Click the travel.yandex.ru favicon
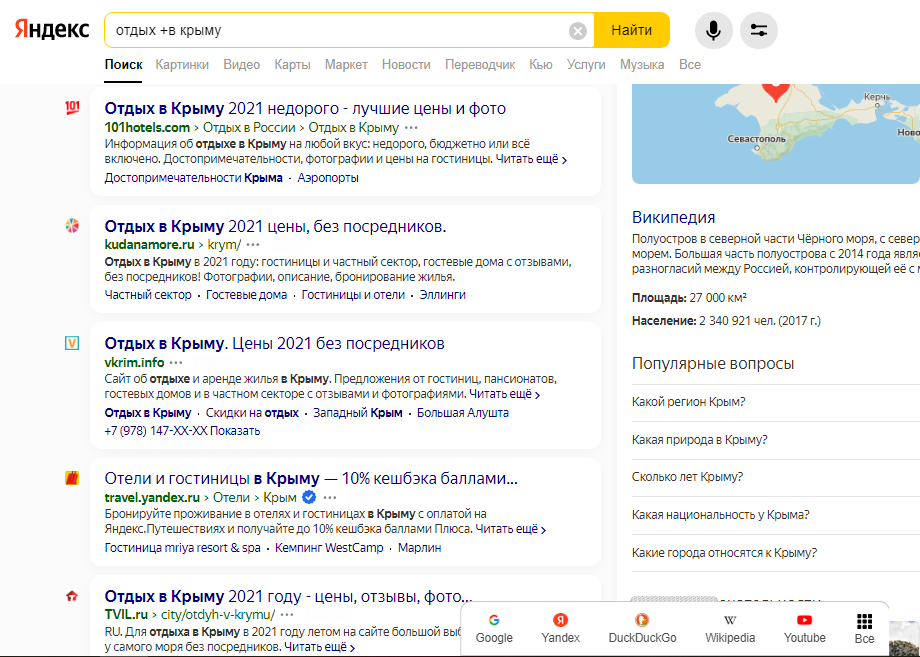Image resolution: width=920 pixels, height=657 pixels. point(72,478)
